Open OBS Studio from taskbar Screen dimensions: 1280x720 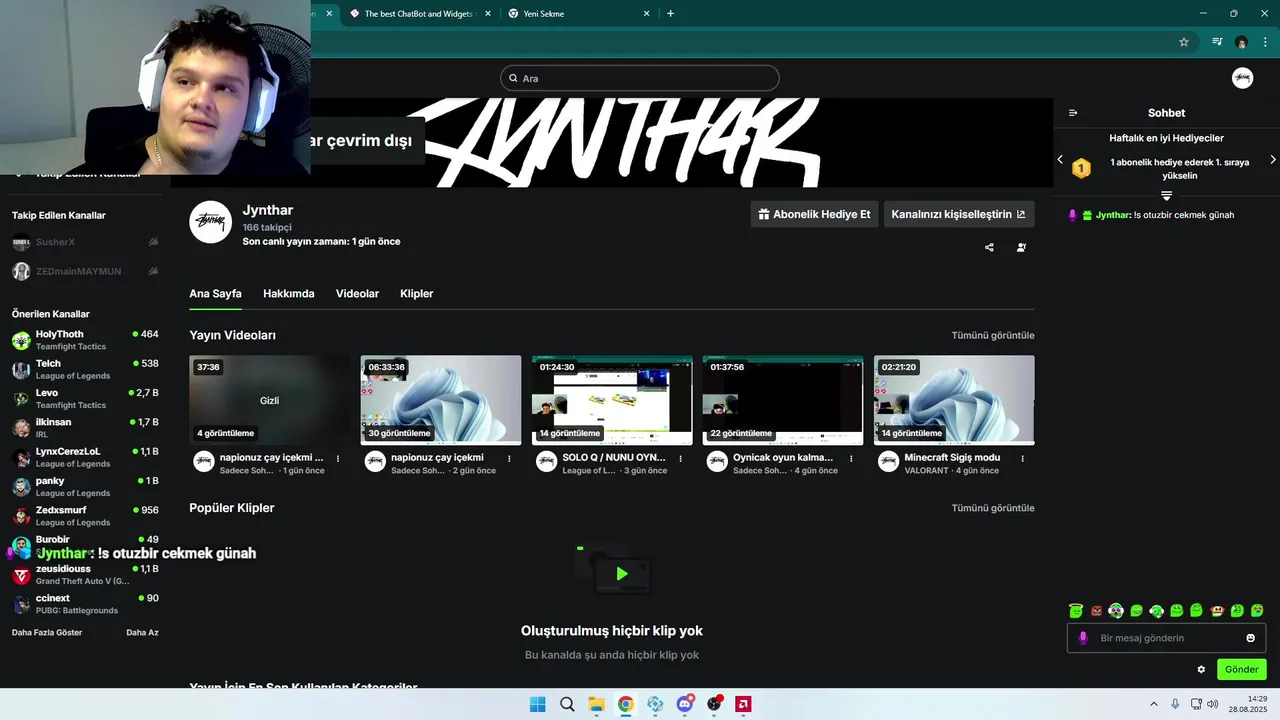pyautogui.click(x=714, y=704)
